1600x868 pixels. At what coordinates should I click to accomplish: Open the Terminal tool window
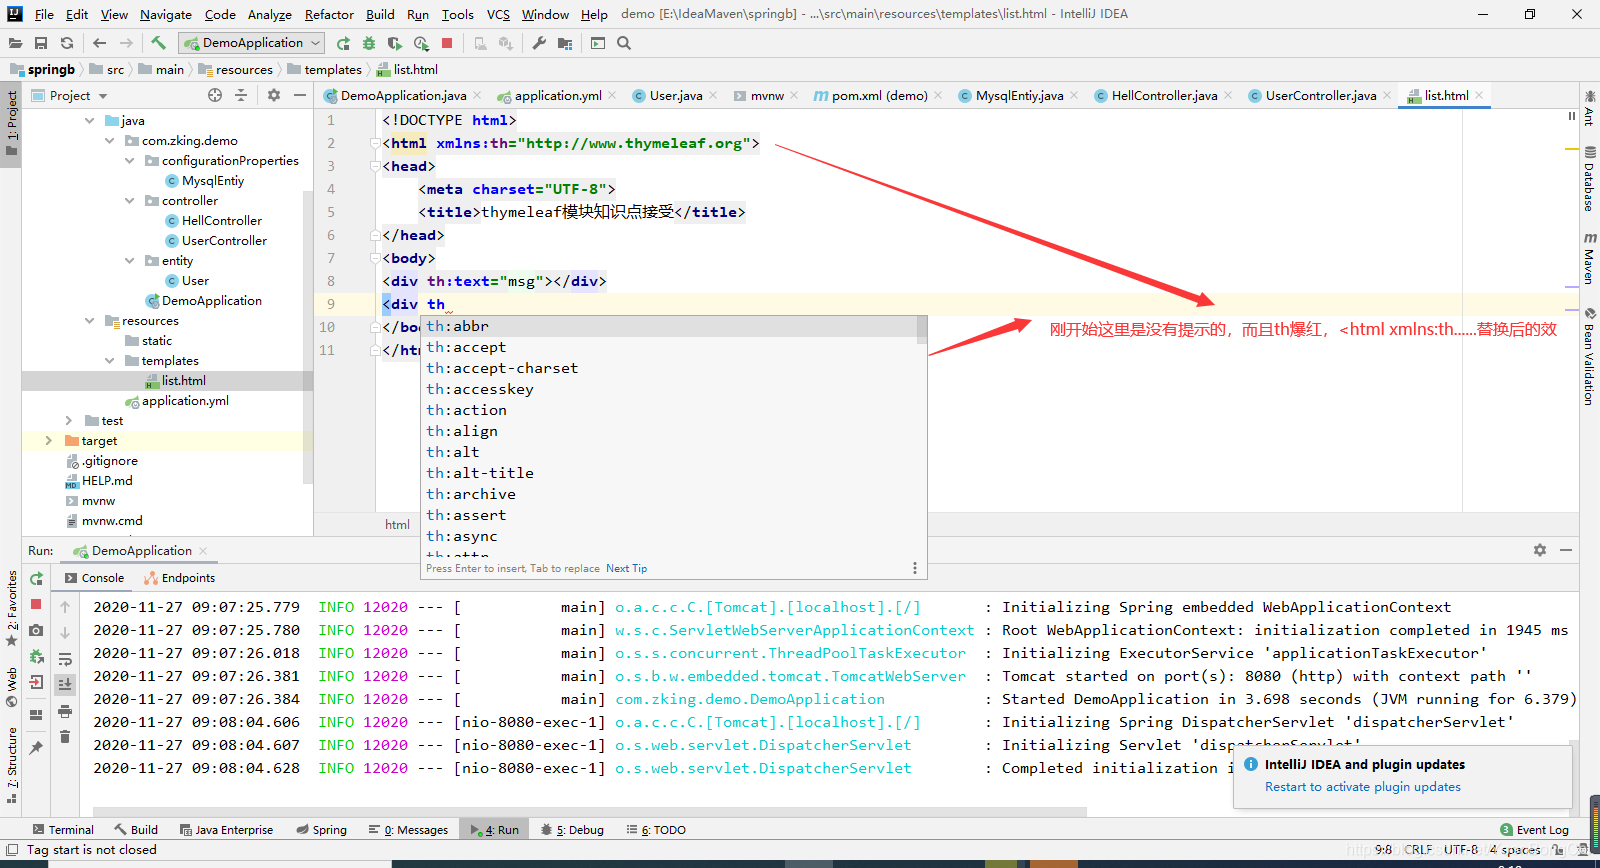[62, 830]
